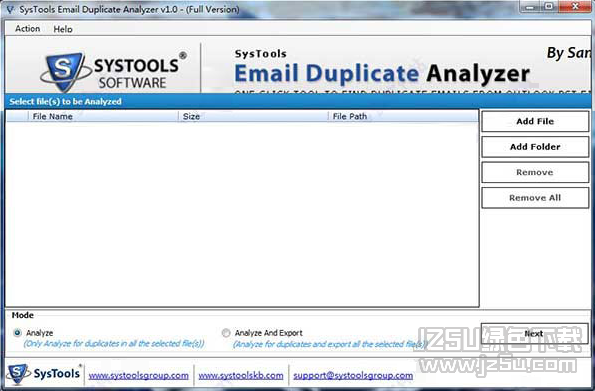Close the Email Duplicate Analyzer window
The width and height of the screenshot is (595, 391).
pos(575,6)
